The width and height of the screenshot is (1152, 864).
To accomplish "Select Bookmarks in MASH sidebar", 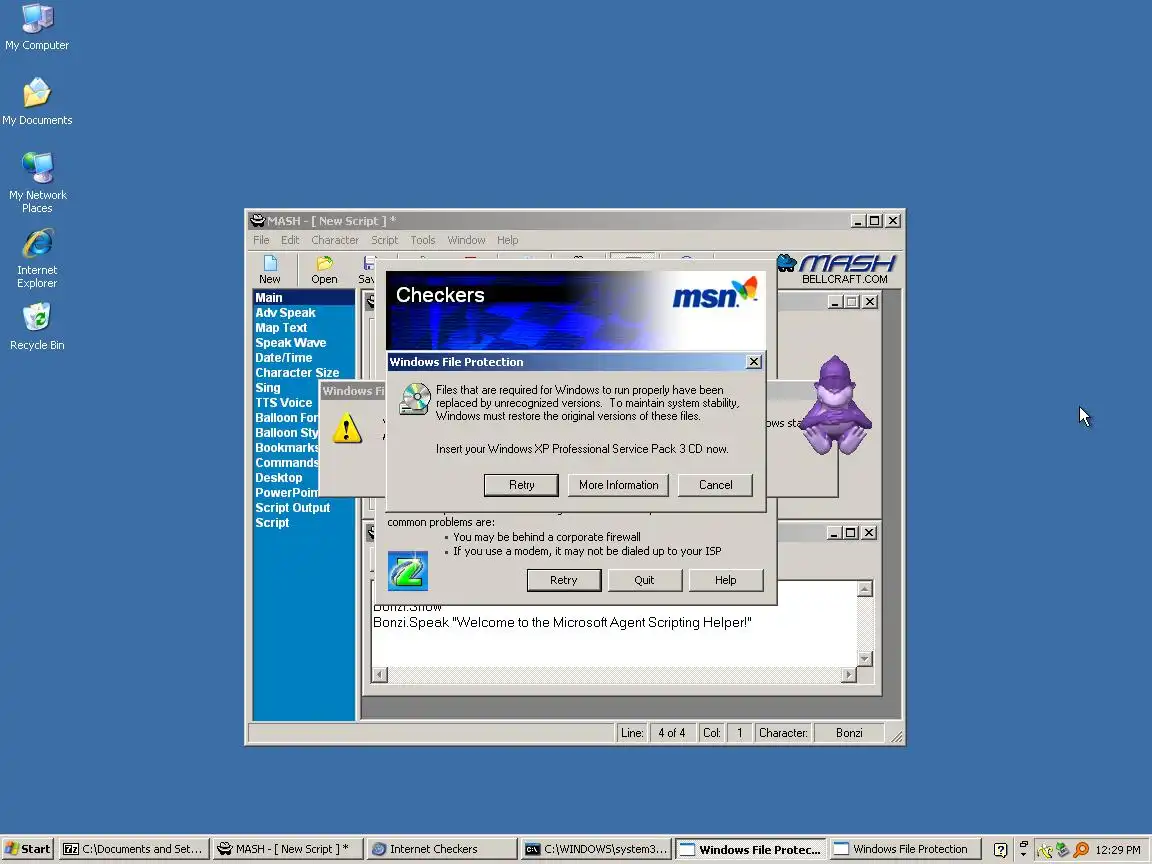I will coord(287,448).
